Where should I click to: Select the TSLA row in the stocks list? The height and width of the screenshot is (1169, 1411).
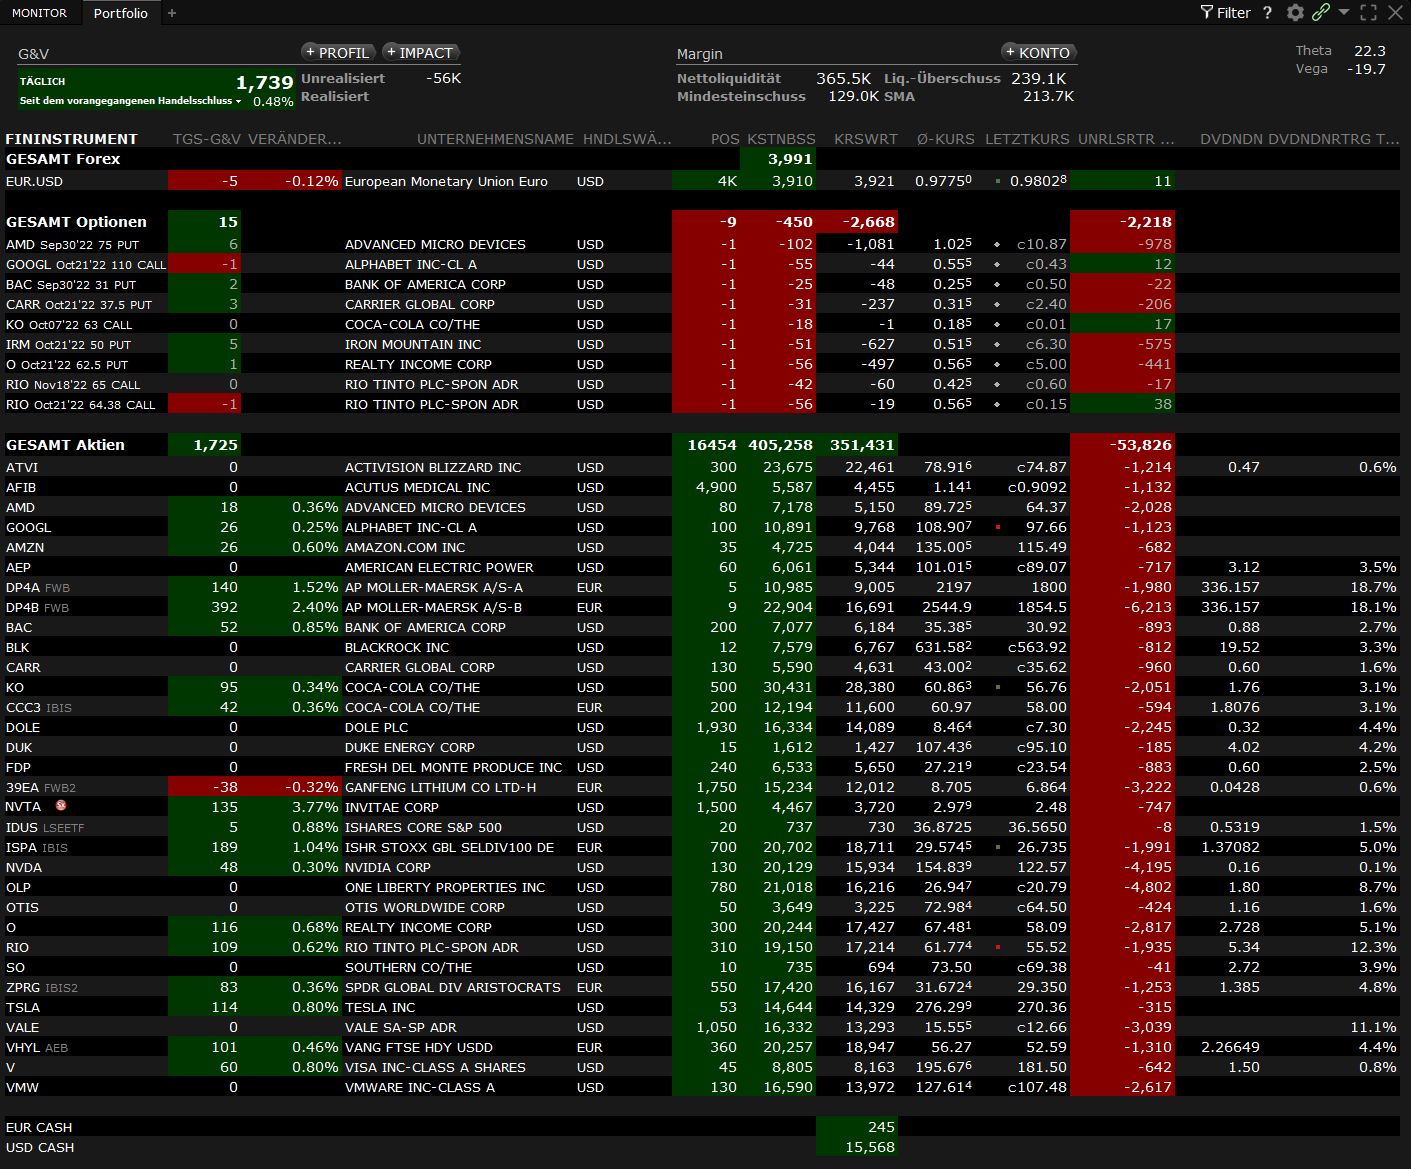[23, 1007]
